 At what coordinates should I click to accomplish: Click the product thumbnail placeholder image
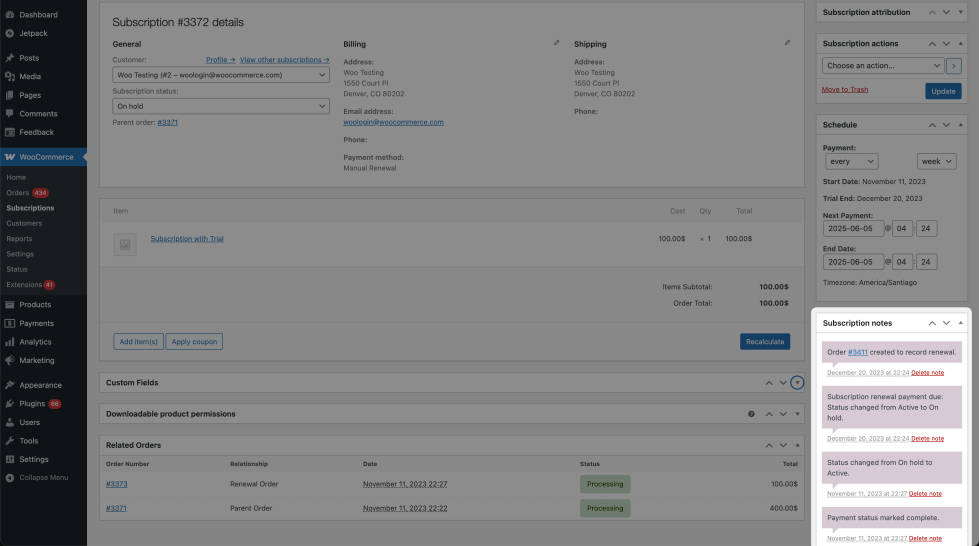click(x=125, y=244)
